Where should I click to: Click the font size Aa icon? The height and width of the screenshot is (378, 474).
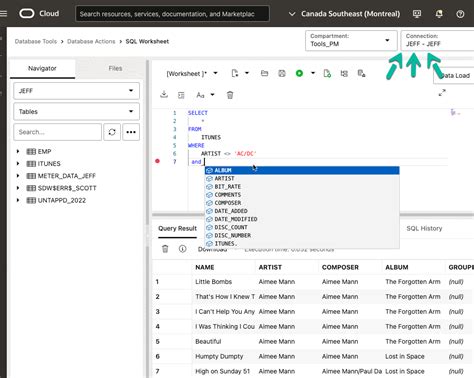tap(200, 95)
